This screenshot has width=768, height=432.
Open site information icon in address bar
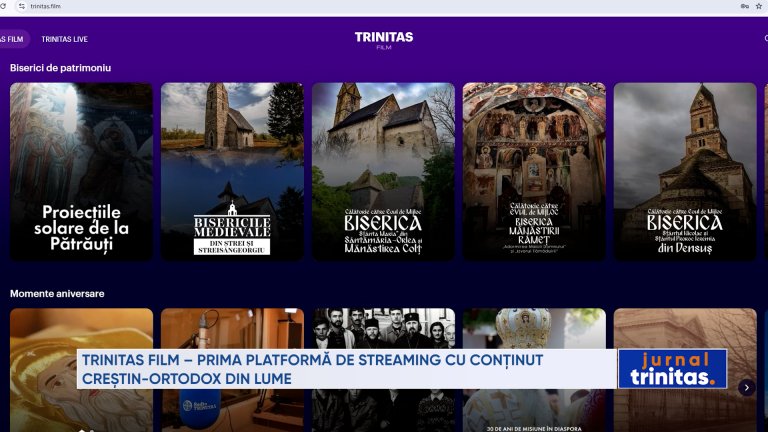[x=22, y=6]
